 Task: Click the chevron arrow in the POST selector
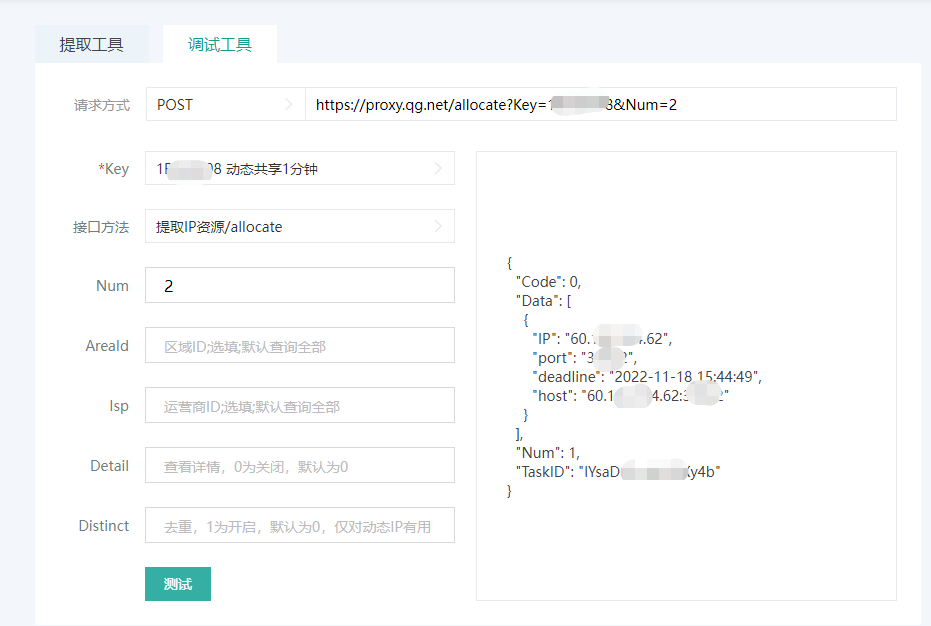click(x=288, y=104)
